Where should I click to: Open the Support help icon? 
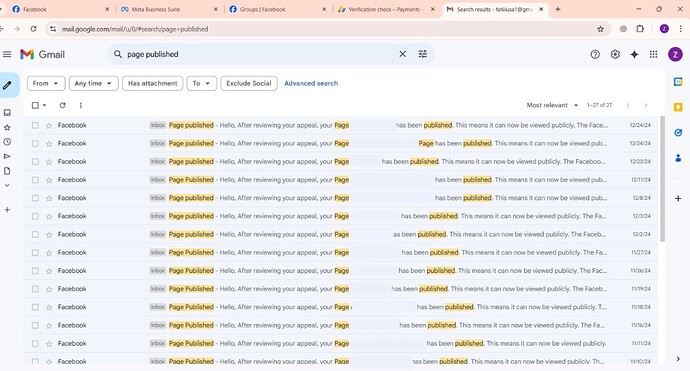(595, 54)
